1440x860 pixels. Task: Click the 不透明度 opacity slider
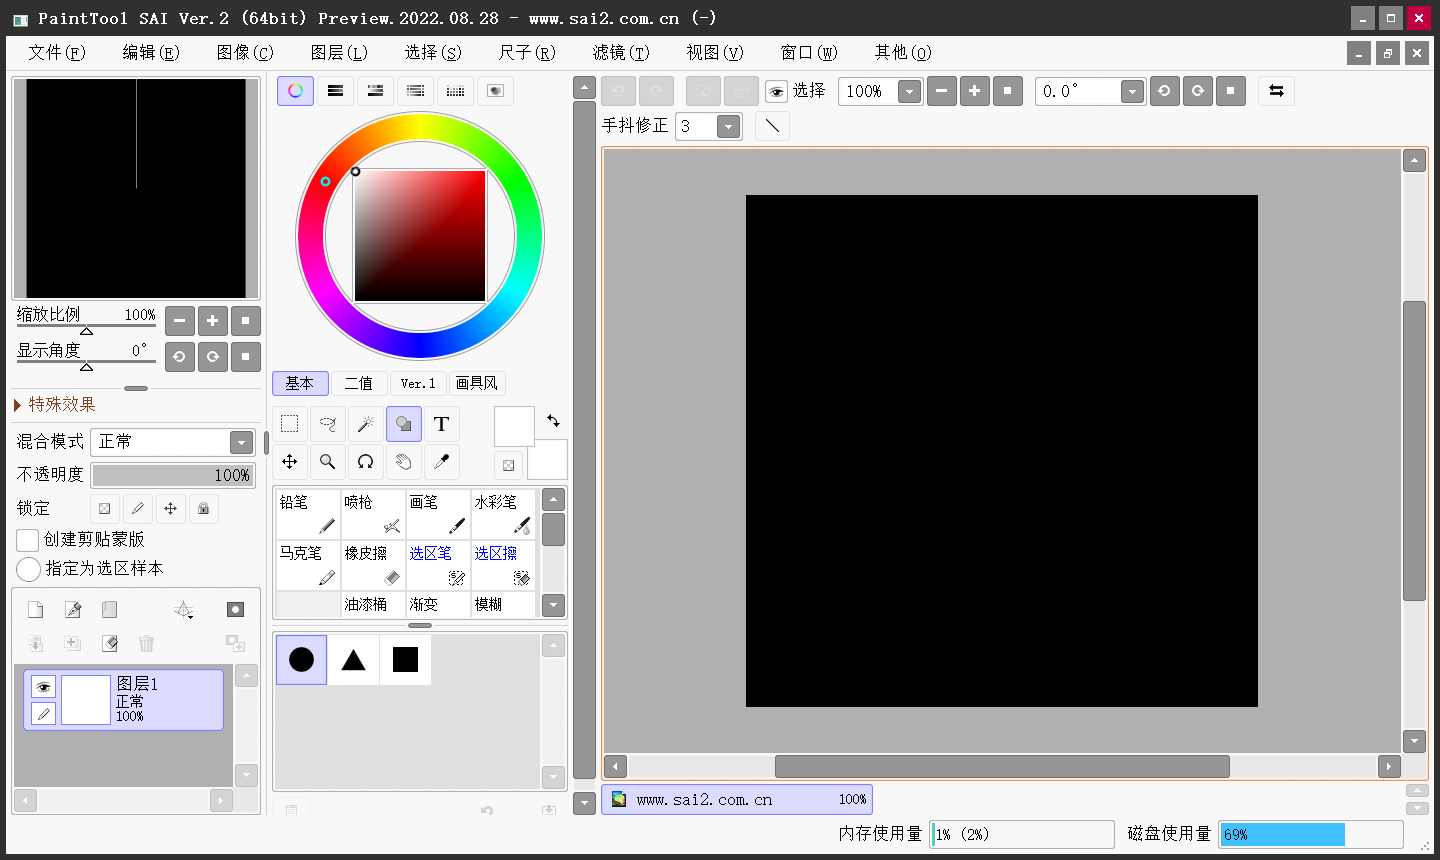173,475
